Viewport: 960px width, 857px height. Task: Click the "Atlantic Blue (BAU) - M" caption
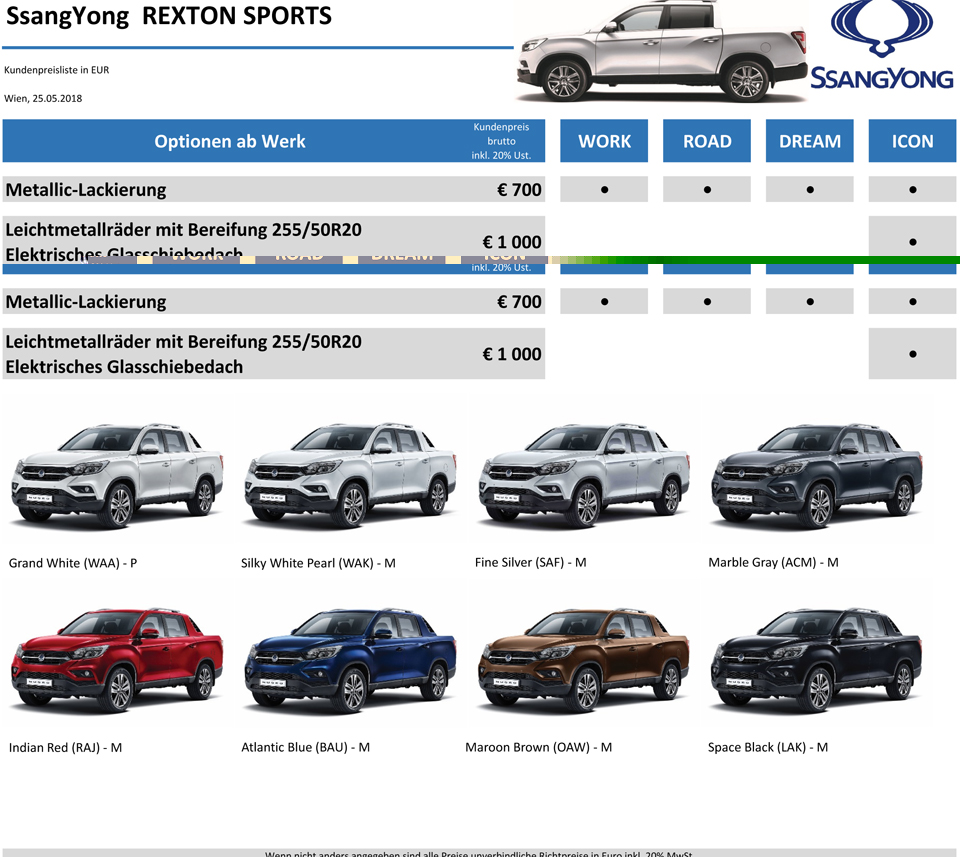pyautogui.click(x=306, y=747)
